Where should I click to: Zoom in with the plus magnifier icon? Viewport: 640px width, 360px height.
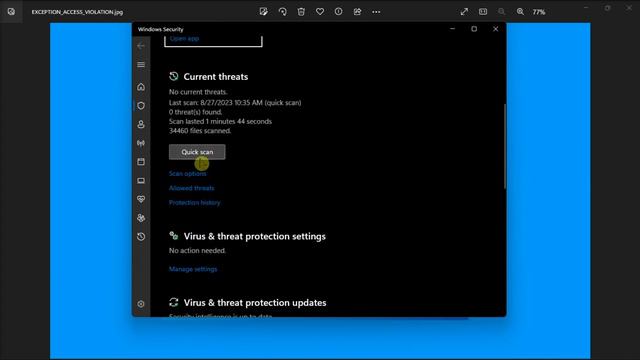click(x=520, y=11)
